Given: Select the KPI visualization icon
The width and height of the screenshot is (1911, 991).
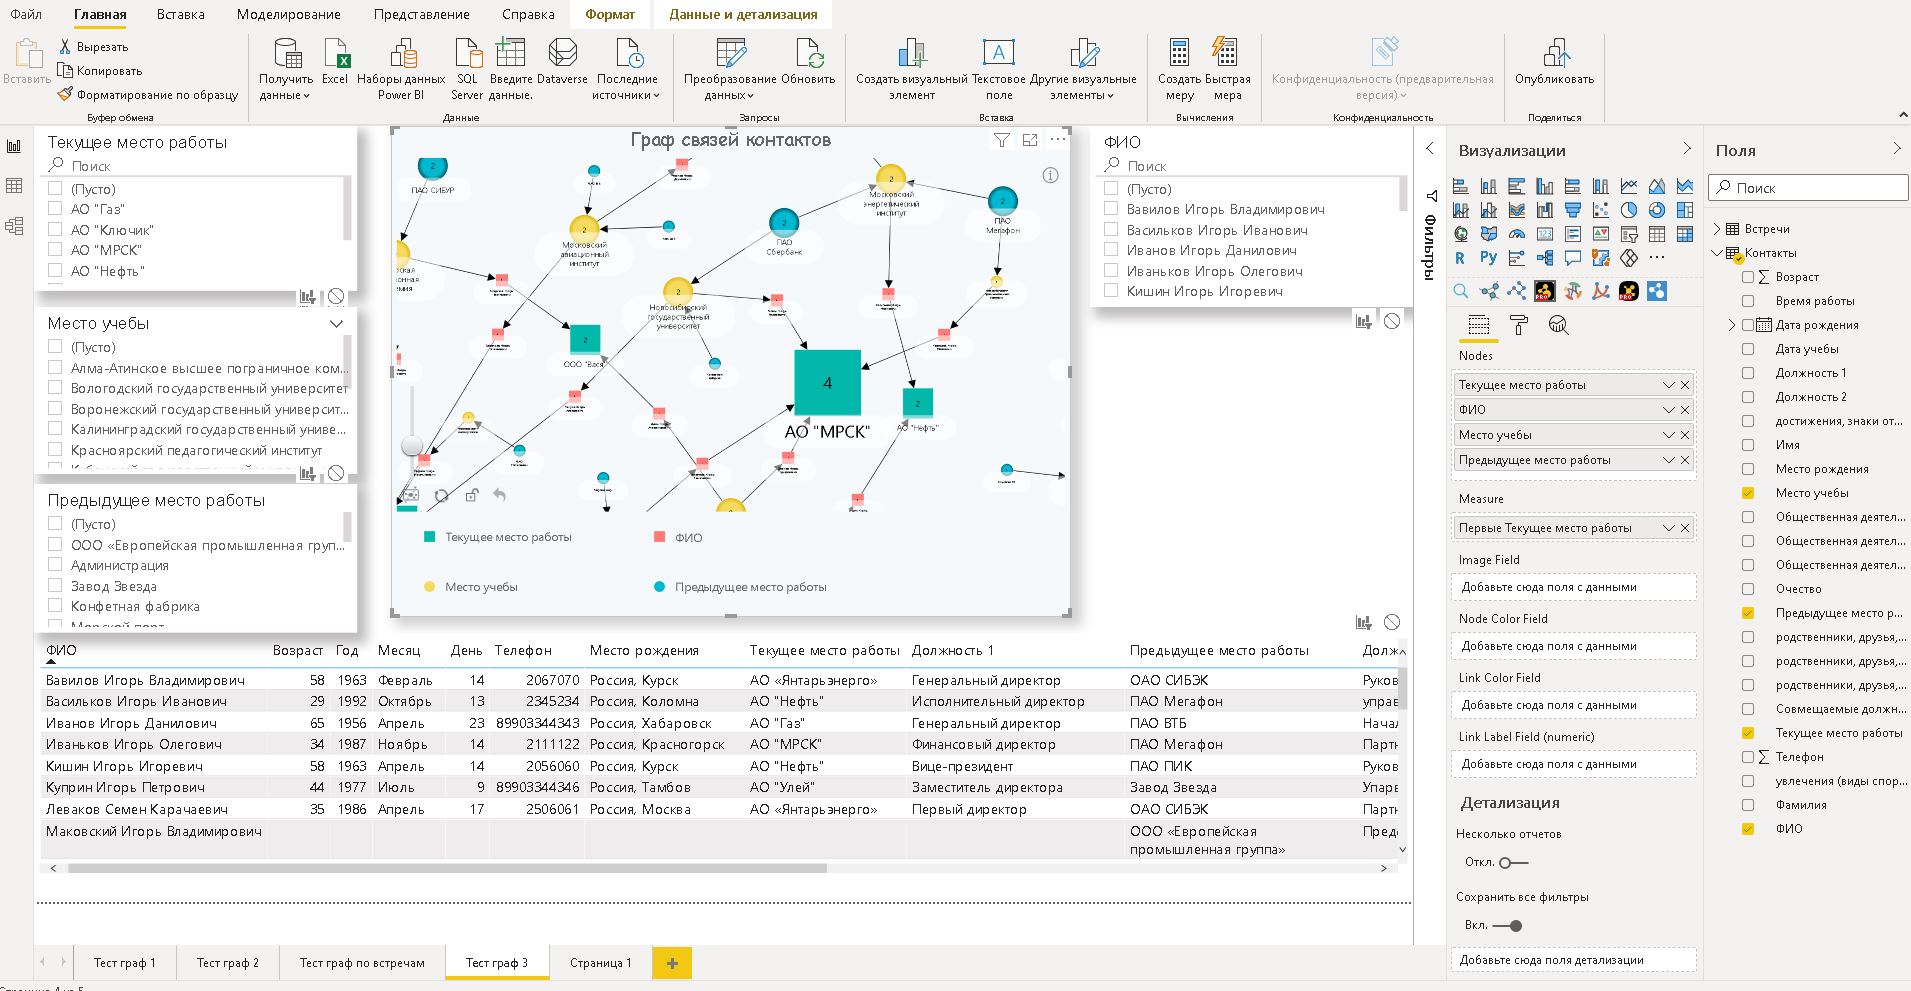Looking at the screenshot, I should pos(1601,234).
